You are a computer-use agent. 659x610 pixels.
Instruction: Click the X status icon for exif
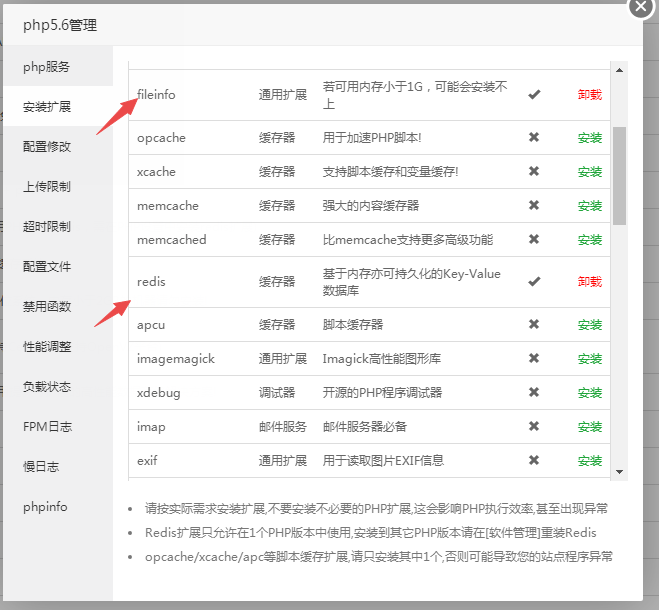(534, 461)
